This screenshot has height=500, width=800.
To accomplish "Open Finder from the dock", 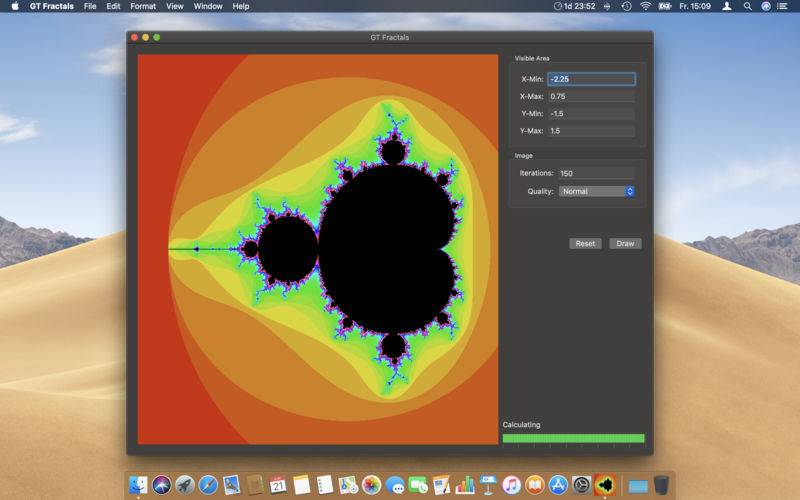I will (x=138, y=485).
